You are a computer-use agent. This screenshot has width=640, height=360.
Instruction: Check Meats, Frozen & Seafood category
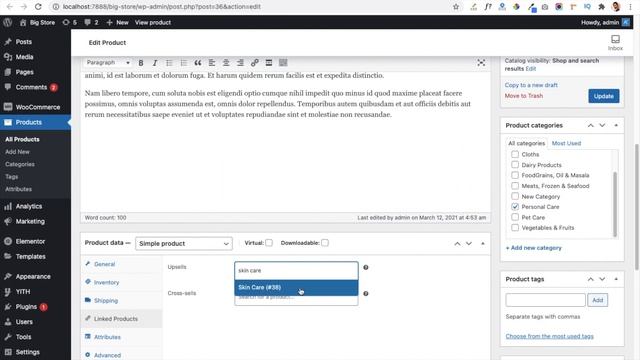tap(515, 186)
